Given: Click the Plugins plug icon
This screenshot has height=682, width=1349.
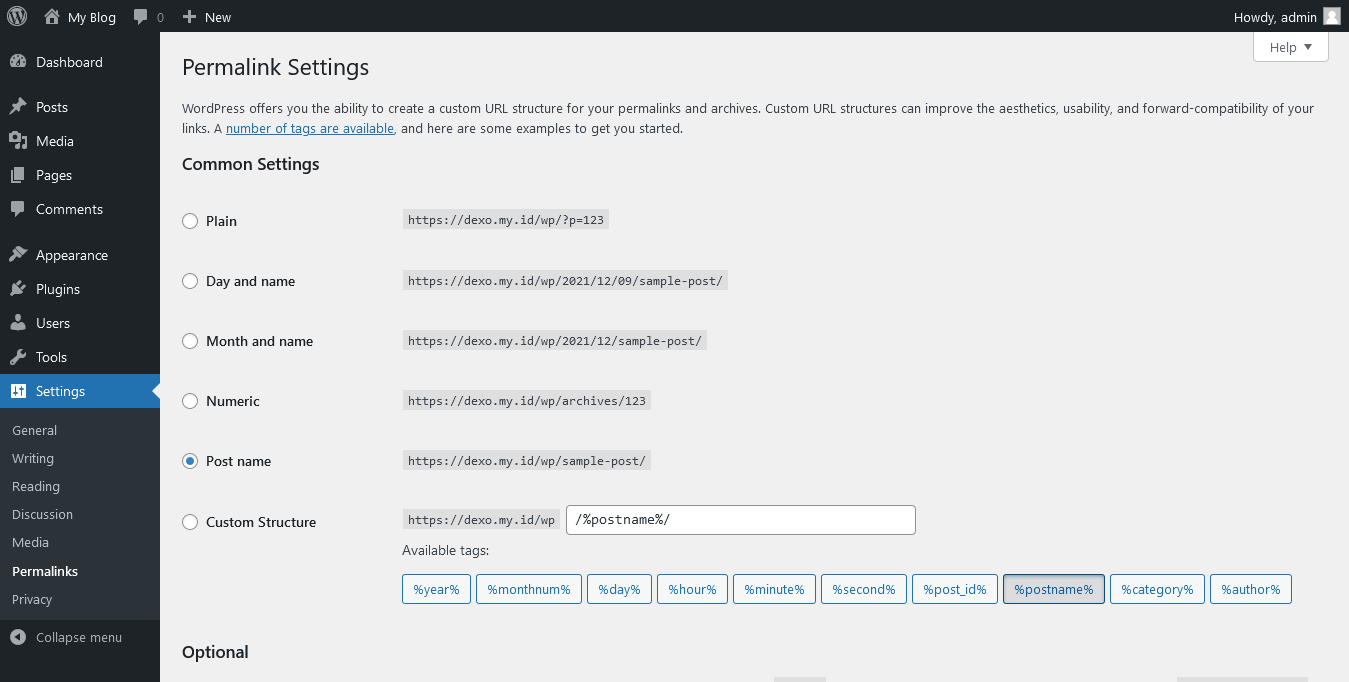Looking at the screenshot, I should 18,289.
